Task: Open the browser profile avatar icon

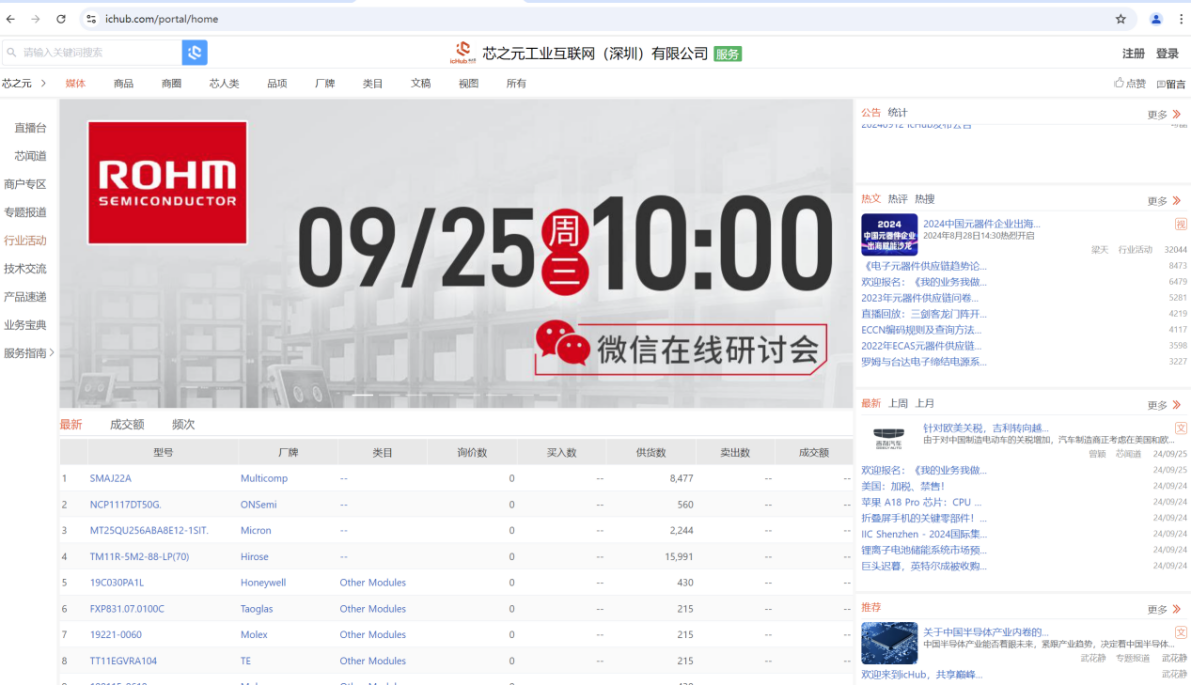Action: [1156, 19]
